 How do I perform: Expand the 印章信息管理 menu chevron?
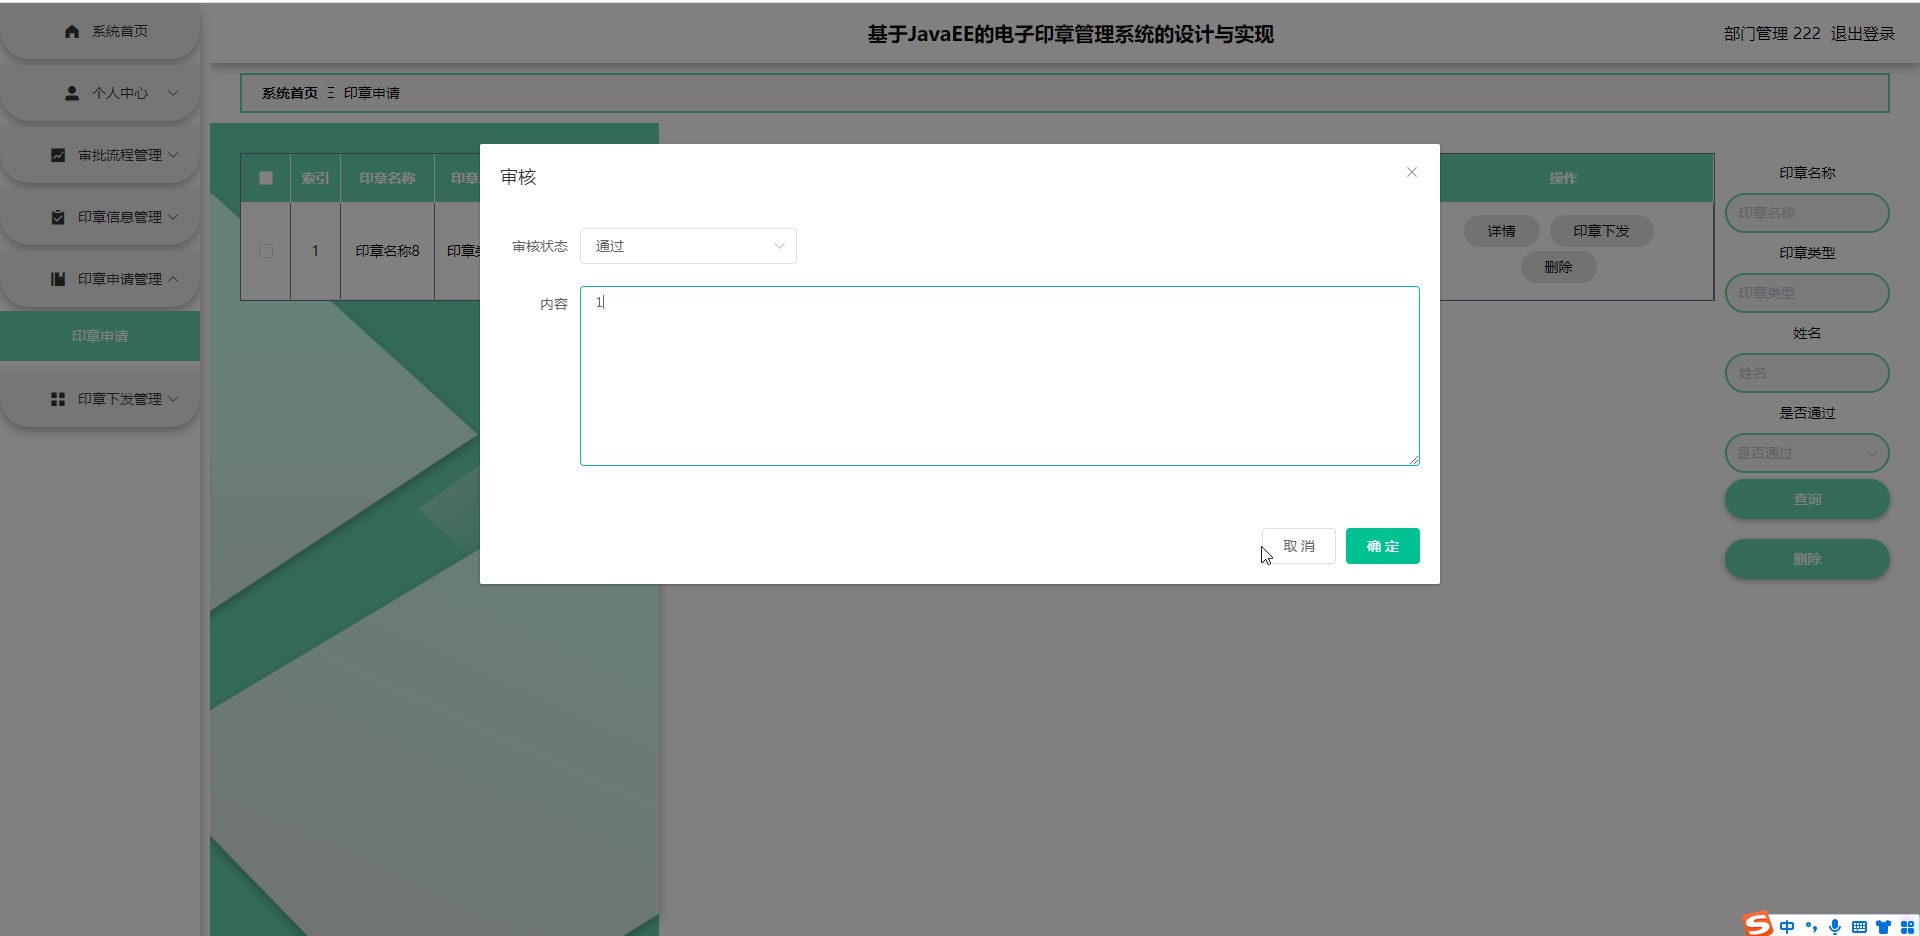[x=173, y=217]
